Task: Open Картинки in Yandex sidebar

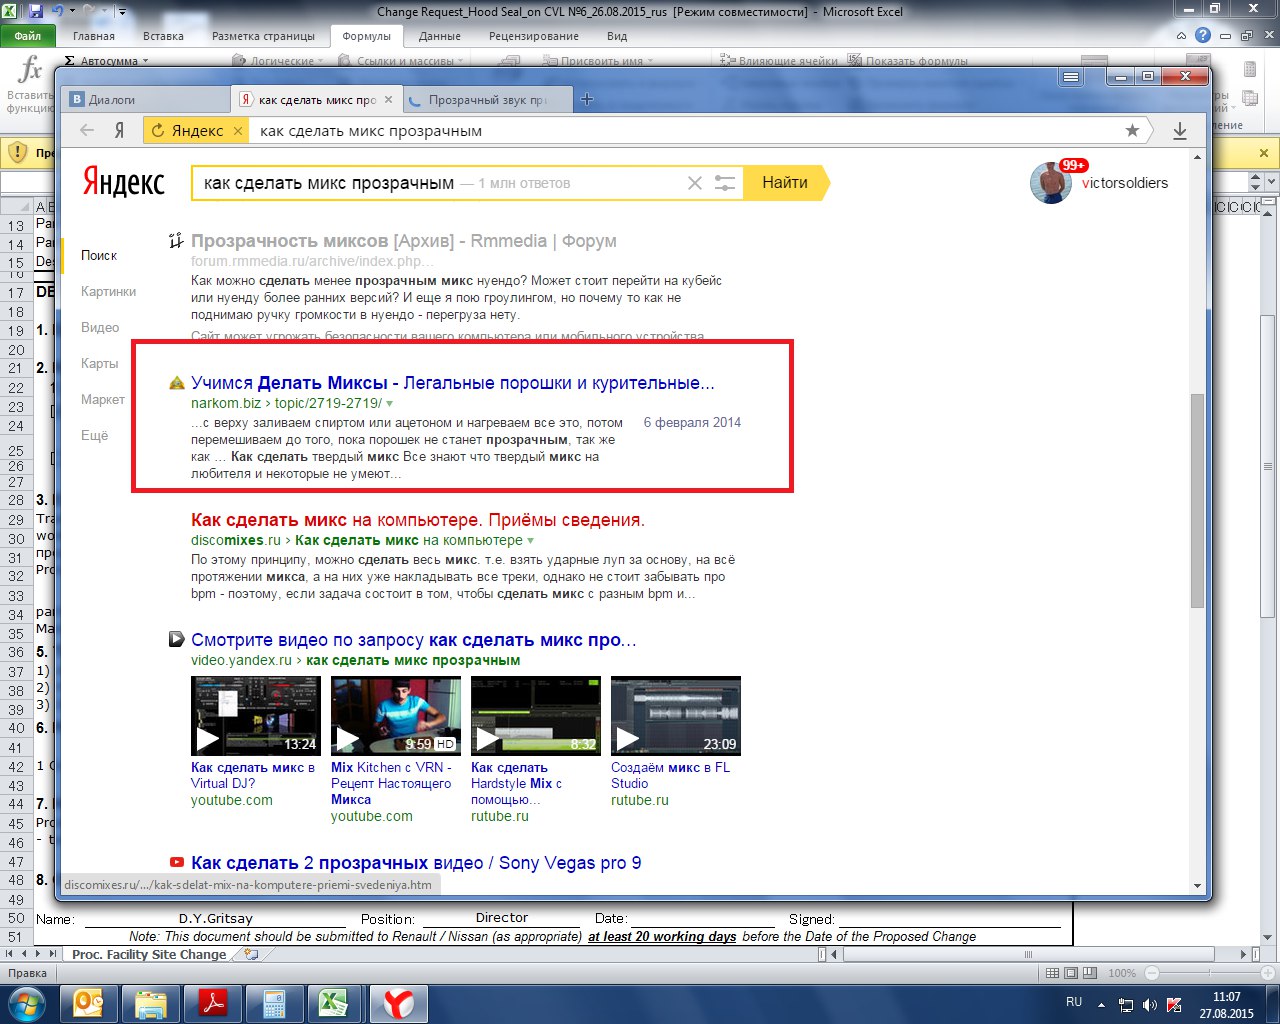Action: [109, 291]
